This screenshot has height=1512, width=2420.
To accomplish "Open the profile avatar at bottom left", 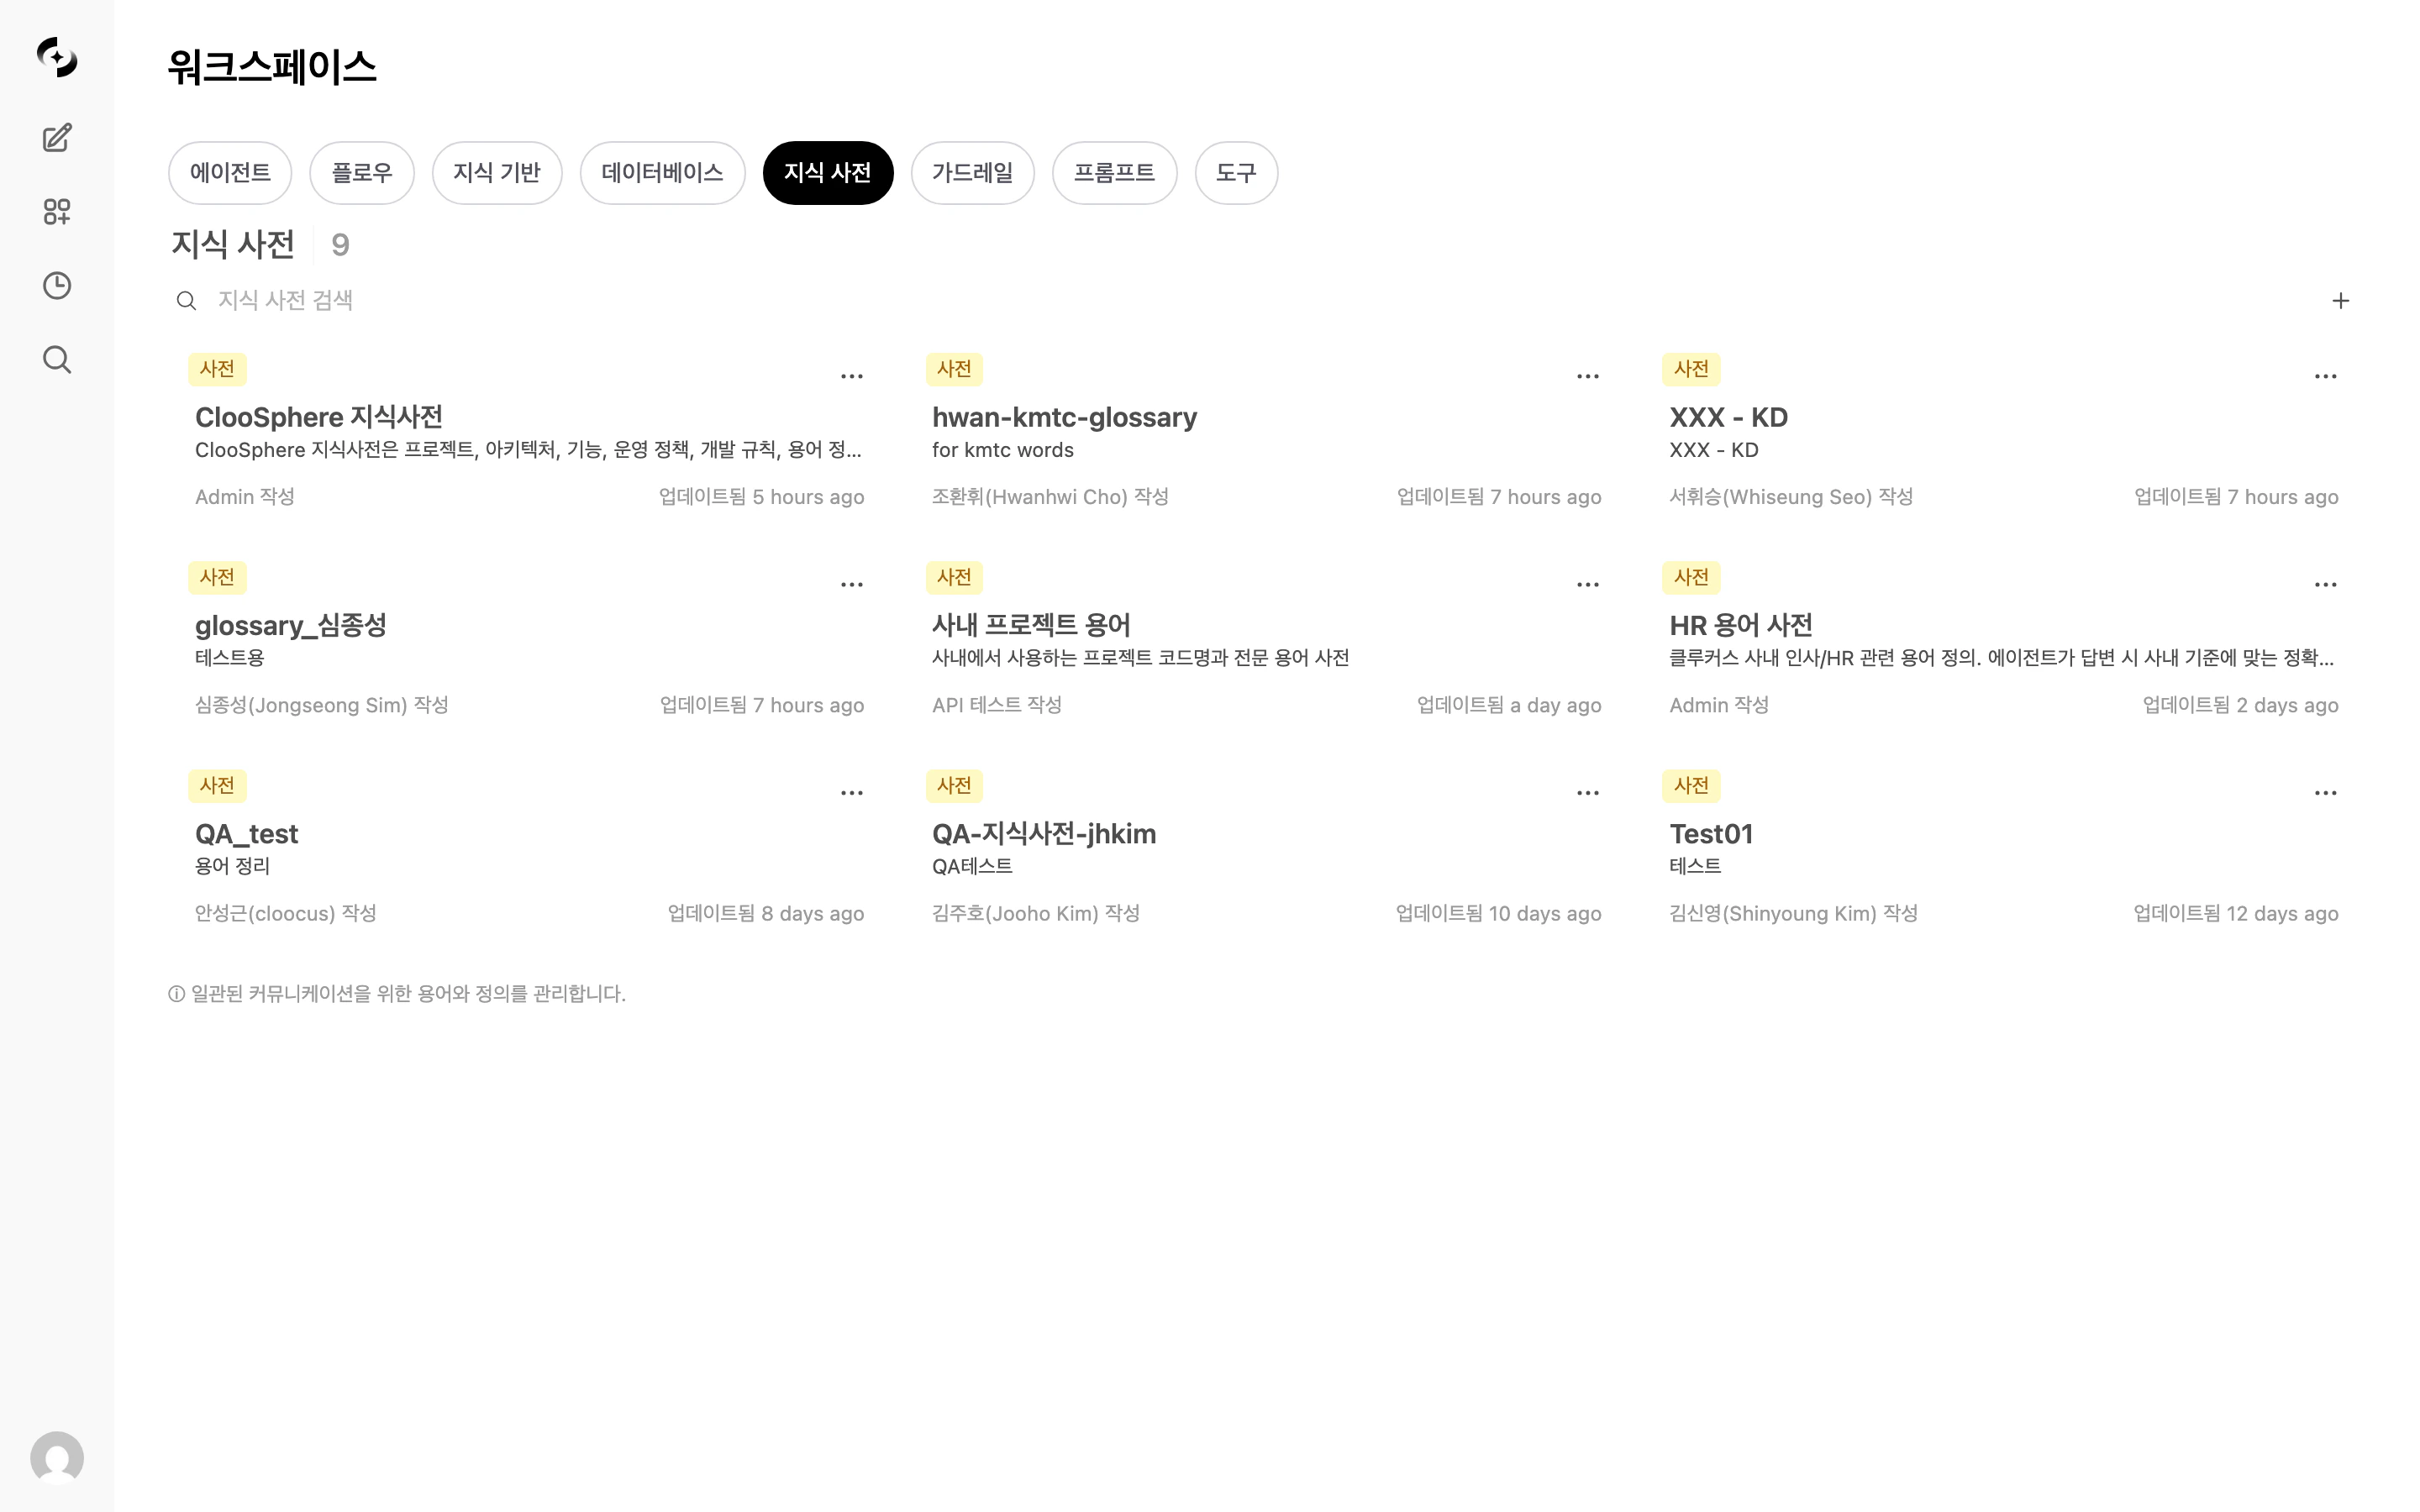I will coord(56,1459).
